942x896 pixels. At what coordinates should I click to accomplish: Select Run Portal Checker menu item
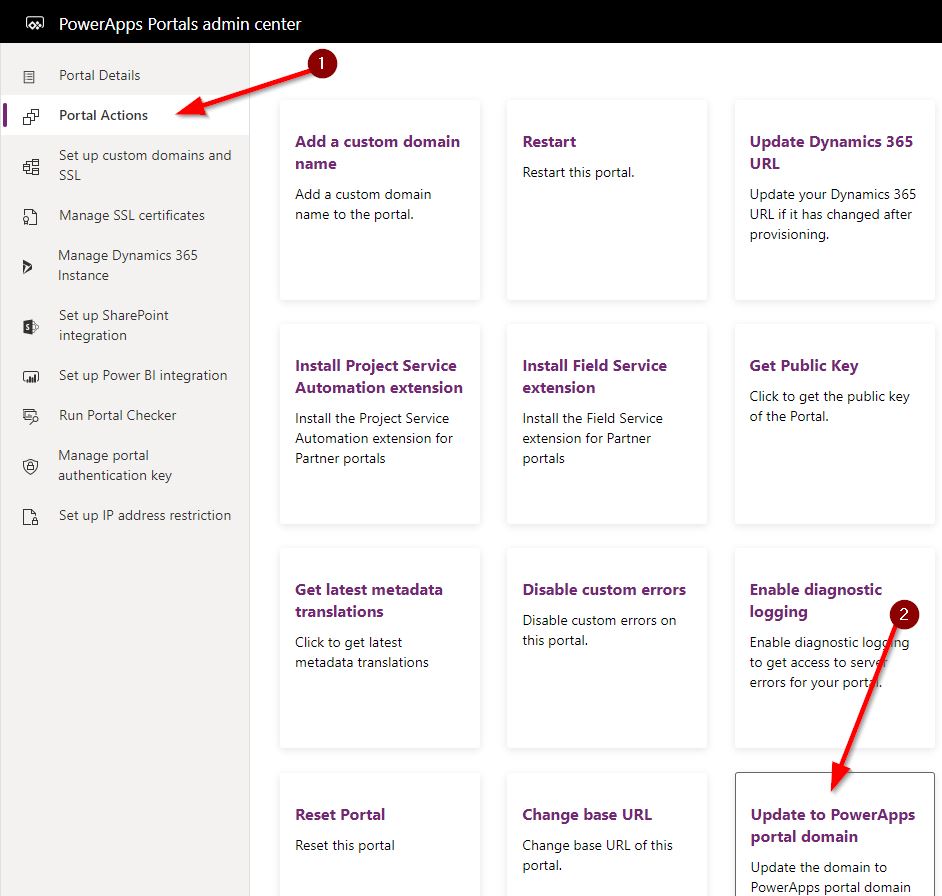point(125,415)
